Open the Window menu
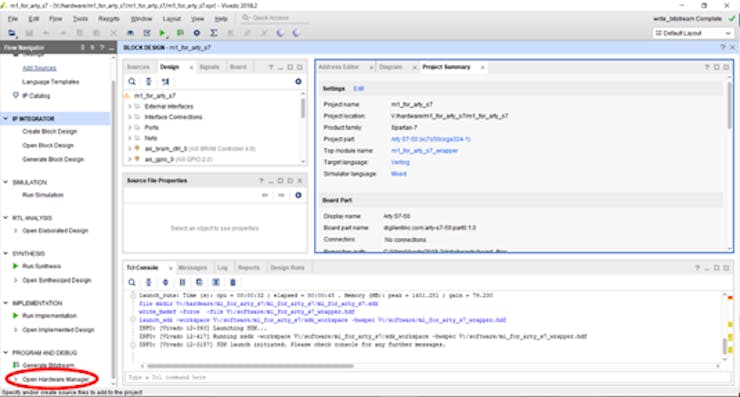Viewport: 740px width, 397px height. [141, 19]
